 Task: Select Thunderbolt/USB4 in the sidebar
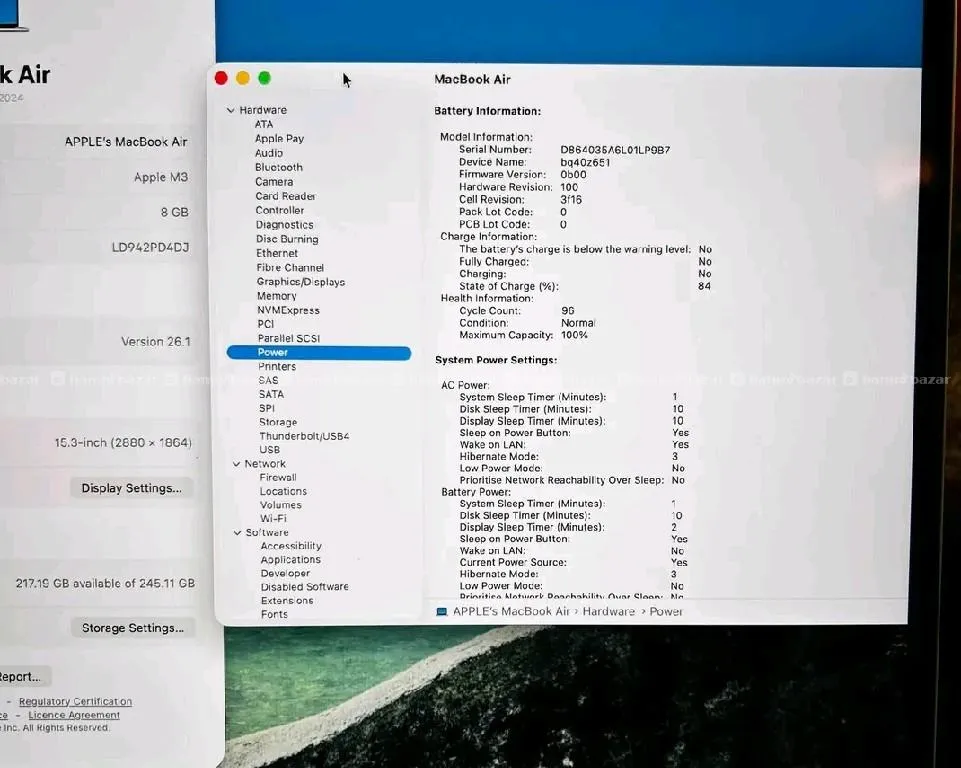coord(304,436)
